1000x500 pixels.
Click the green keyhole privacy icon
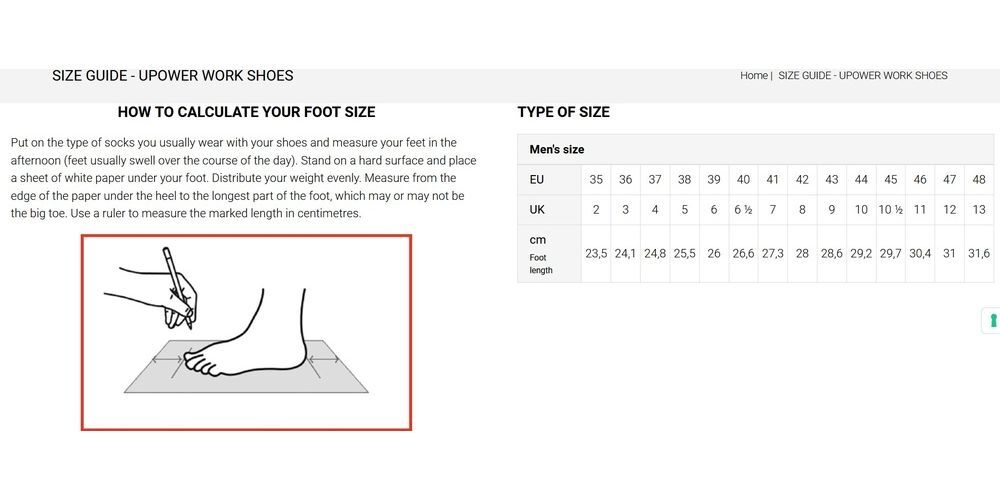pos(993,321)
